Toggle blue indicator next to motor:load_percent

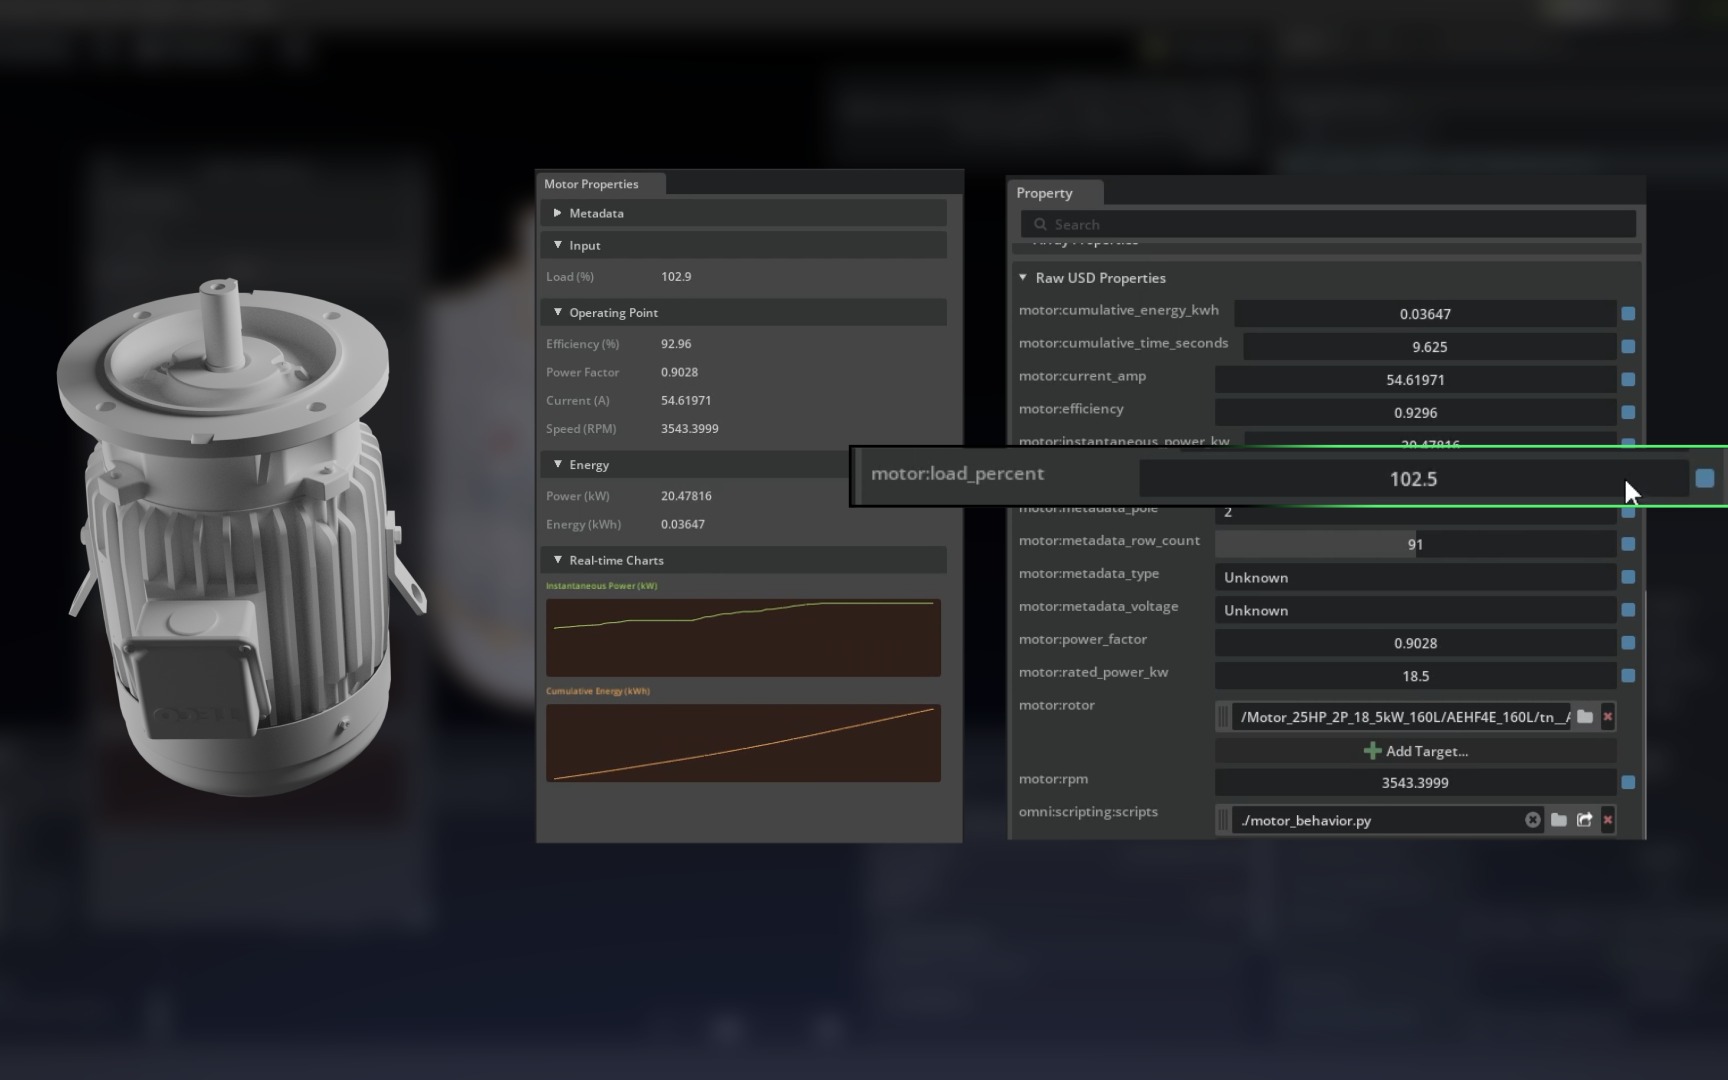(x=1705, y=479)
